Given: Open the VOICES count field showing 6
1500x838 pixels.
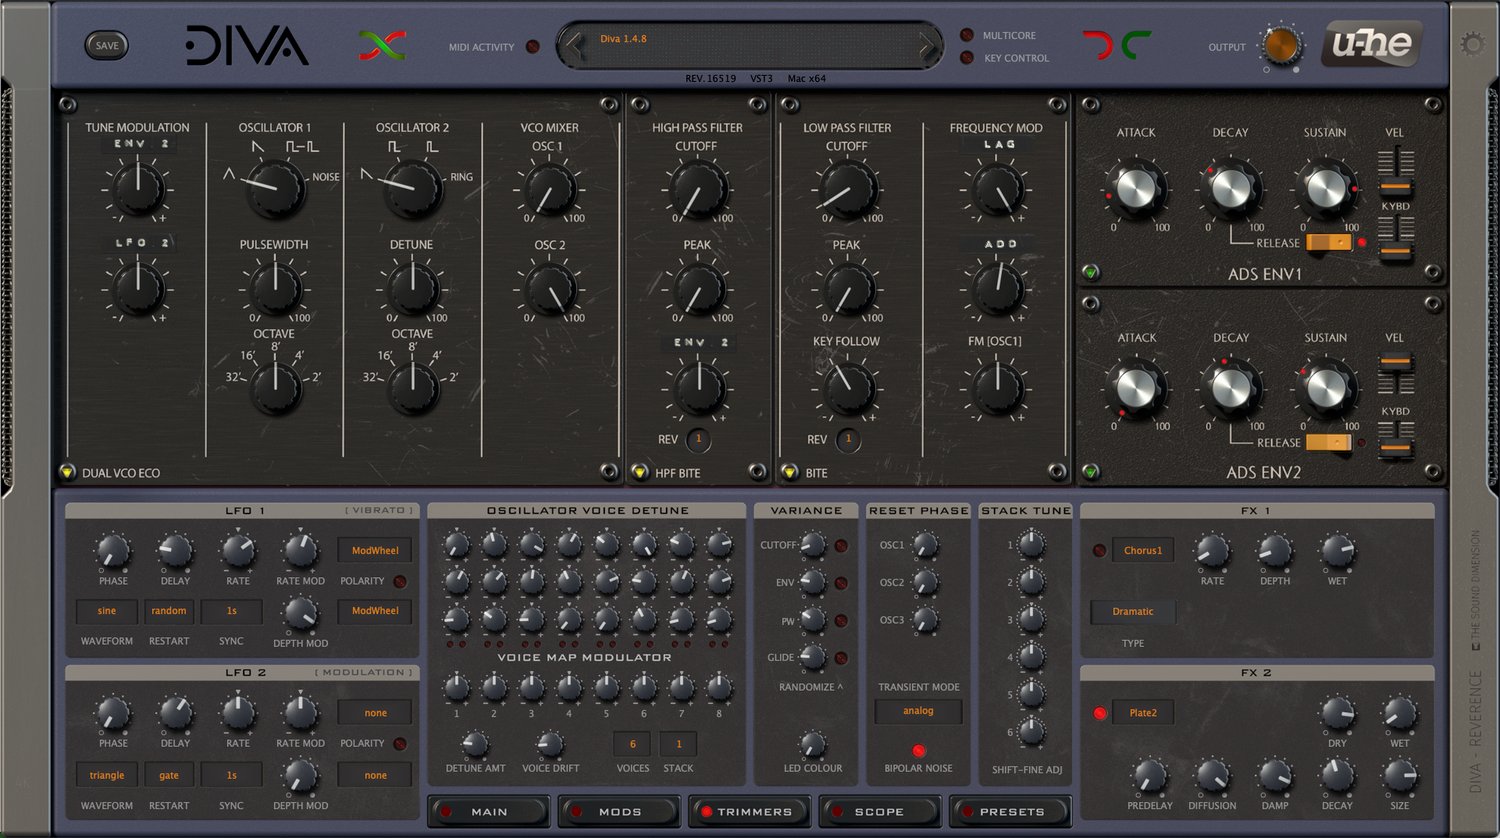Looking at the screenshot, I should click(632, 744).
